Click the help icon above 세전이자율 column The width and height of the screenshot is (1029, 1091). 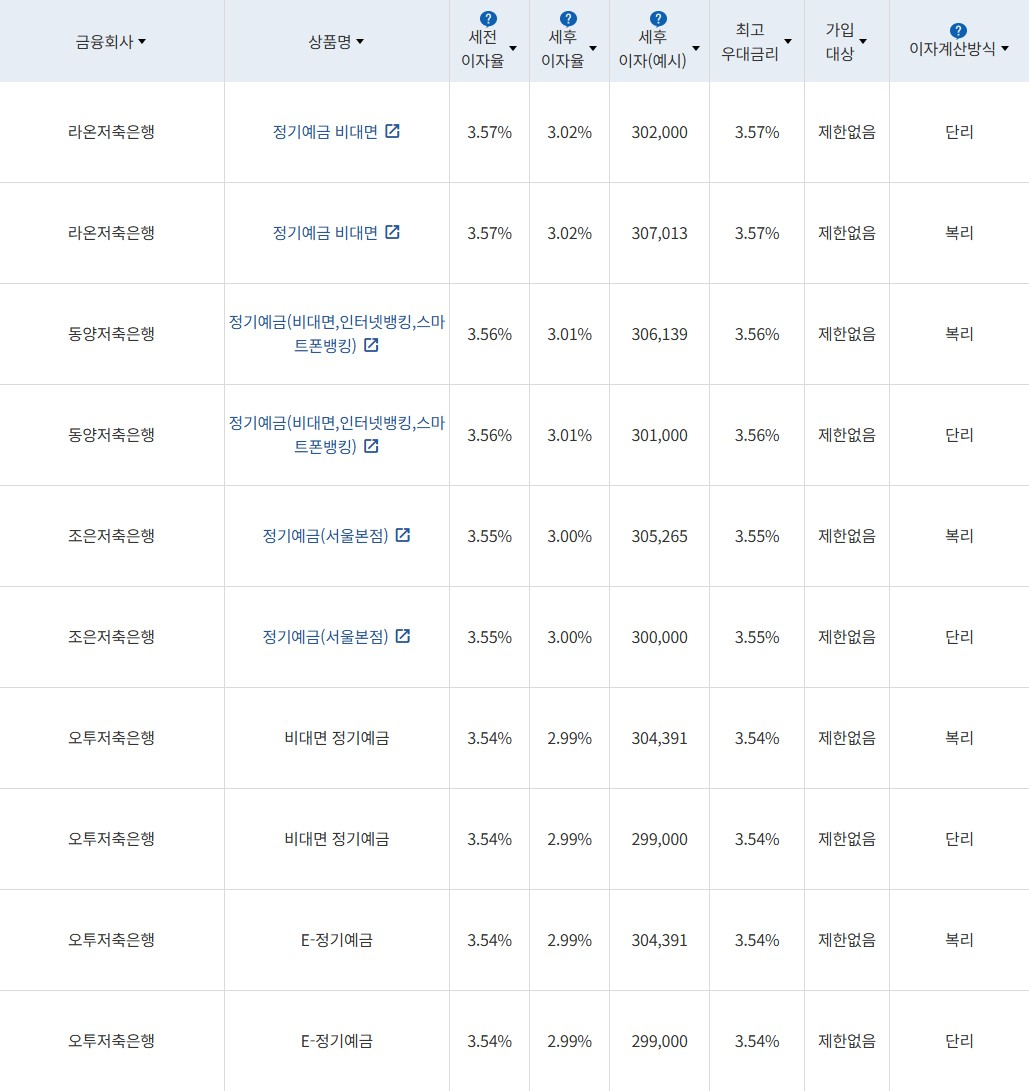(x=488, y=17)
